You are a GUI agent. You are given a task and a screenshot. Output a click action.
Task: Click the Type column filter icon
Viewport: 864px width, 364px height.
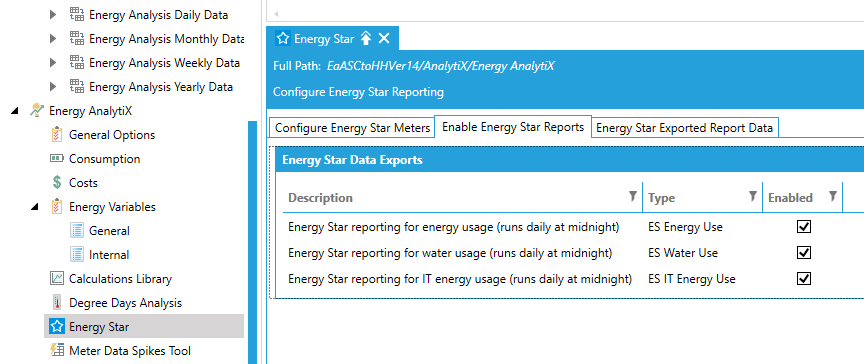pos(752,197)
